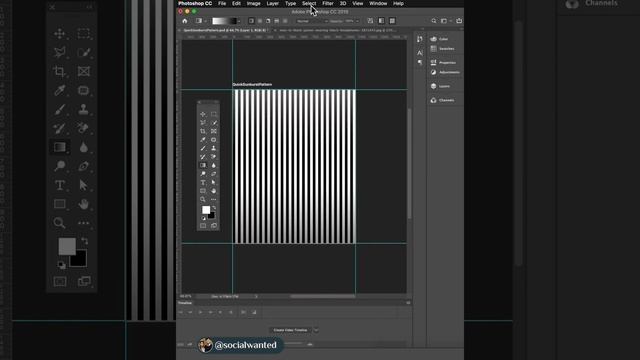The height and width of the screenshot is (360, 640).
Task: Select the Rectangle shape tool in floating toolbar
Action: coord(203,191)
